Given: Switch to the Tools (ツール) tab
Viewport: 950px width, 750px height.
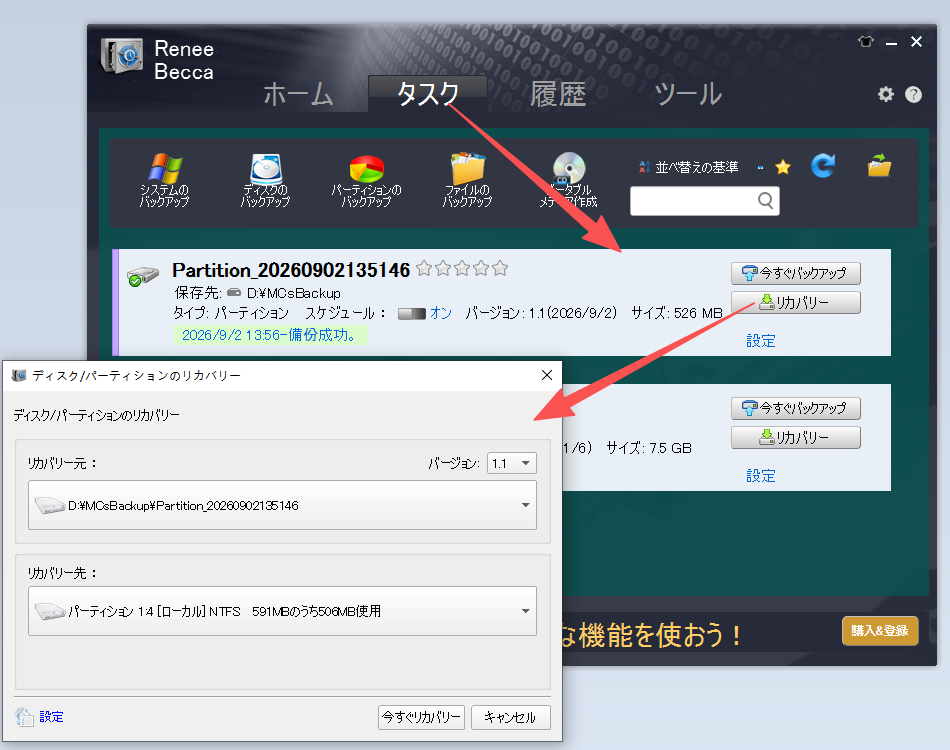Looking at the screenshot, I should (x=688, y=95).
